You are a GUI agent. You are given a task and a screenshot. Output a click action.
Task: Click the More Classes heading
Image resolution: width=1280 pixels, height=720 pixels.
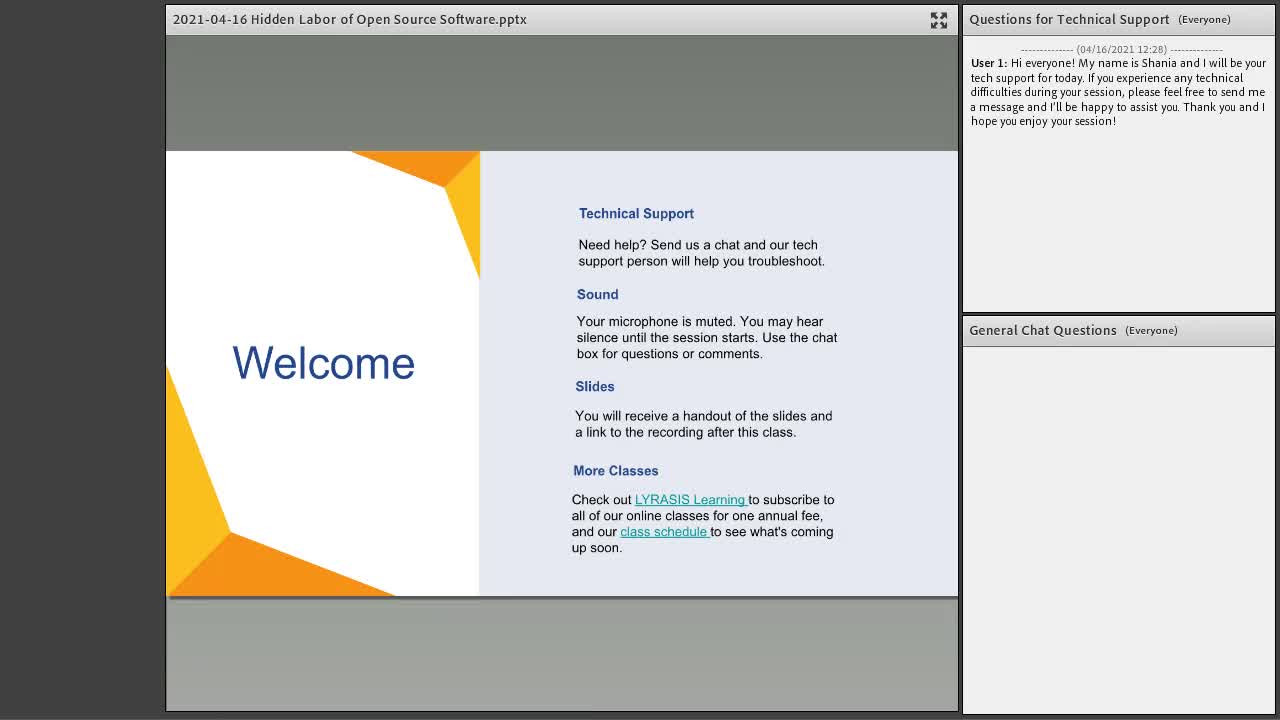[x=615, y=470]
